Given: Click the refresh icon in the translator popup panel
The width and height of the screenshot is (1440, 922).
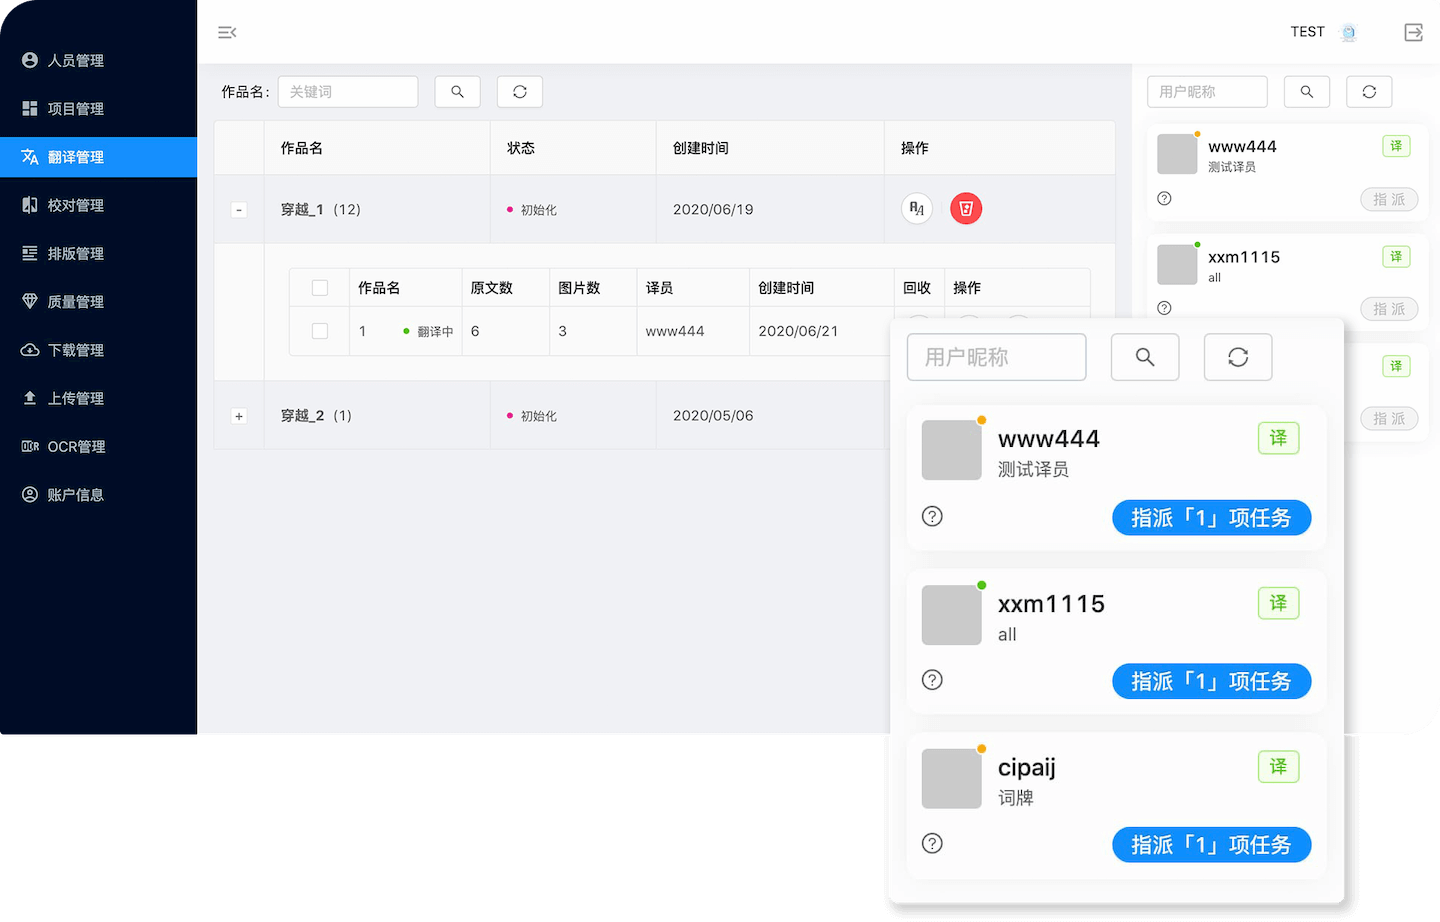Looking at the screenshot, I should pyautogui.click(x=1238, y=357).
